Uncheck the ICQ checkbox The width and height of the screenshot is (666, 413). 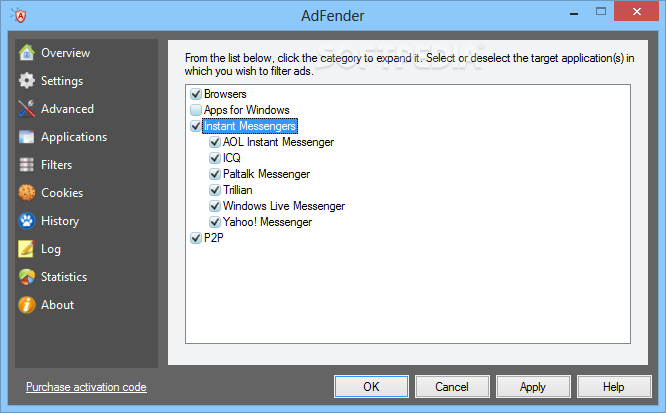point(215,158)
